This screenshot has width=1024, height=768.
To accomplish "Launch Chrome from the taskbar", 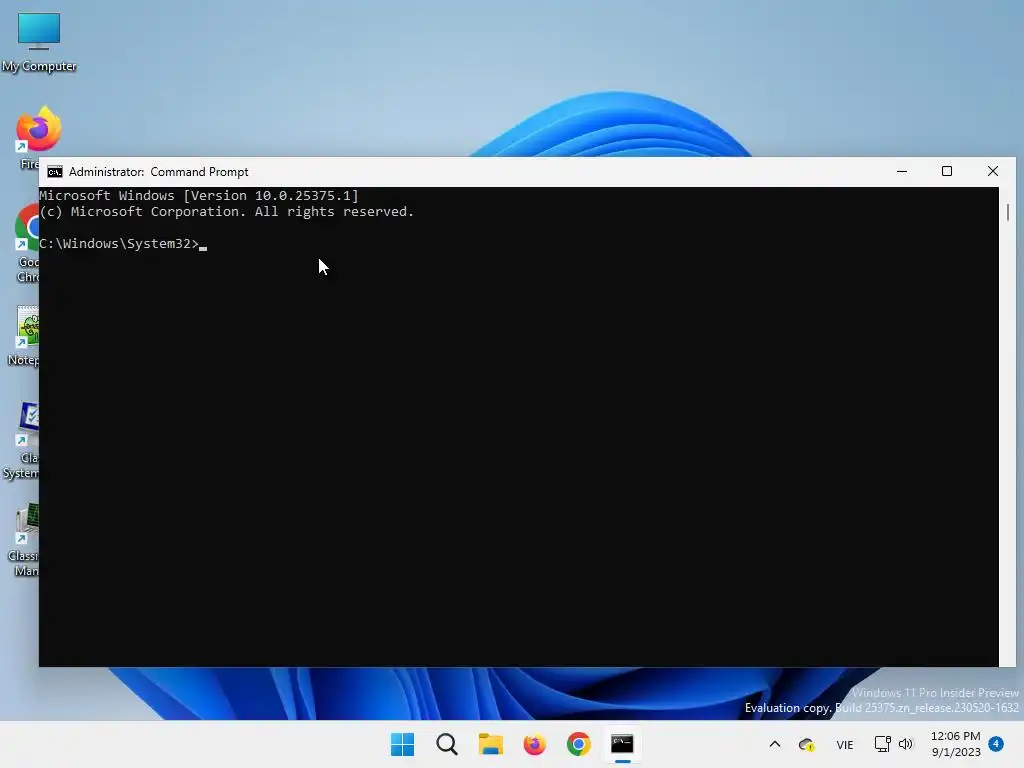I will point(579,744).
